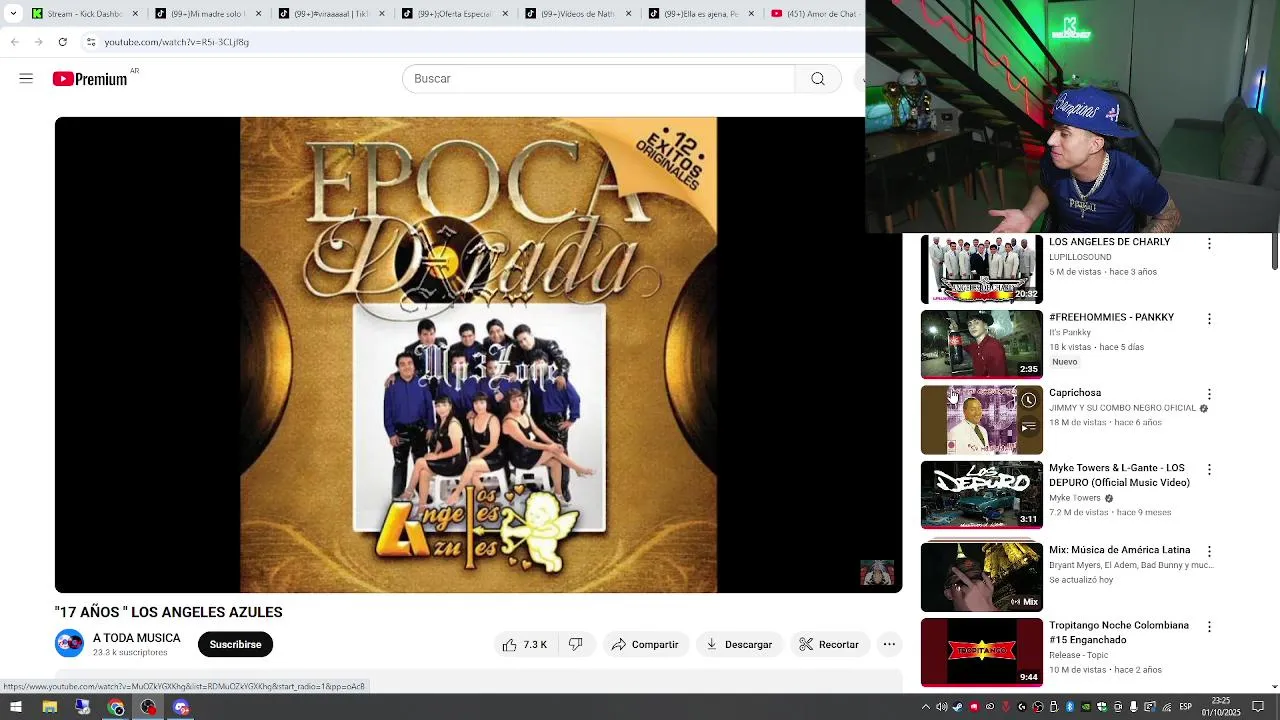1280x720 pixels.
Task: Go to YouTube Premium home logo
Action: pyautogui.click(x=91, y=79)
